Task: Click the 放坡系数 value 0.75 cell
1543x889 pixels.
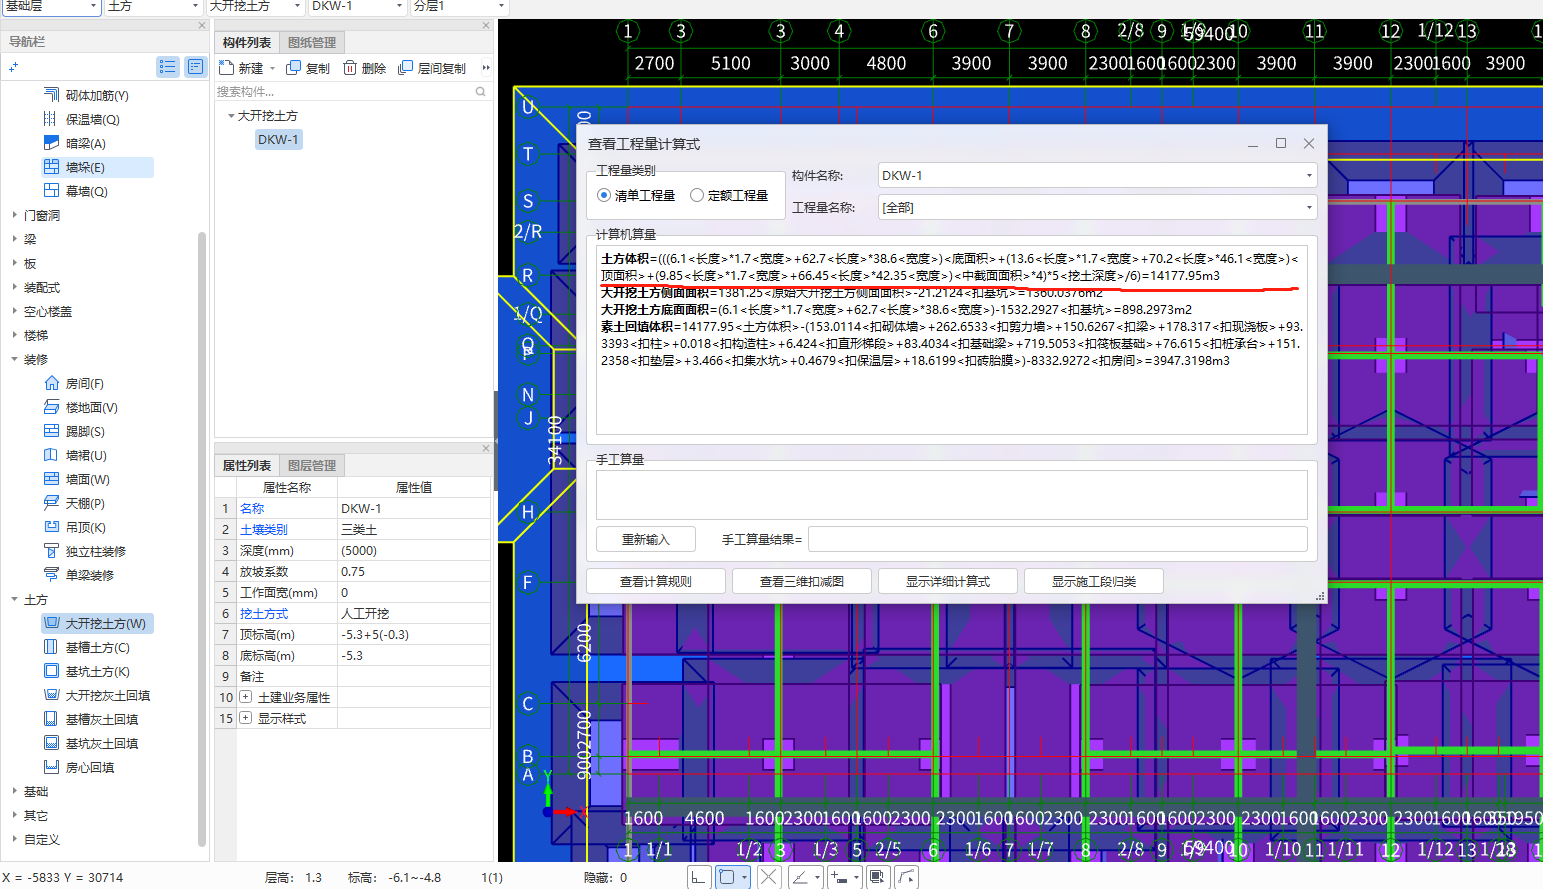Action: point(413,572)
